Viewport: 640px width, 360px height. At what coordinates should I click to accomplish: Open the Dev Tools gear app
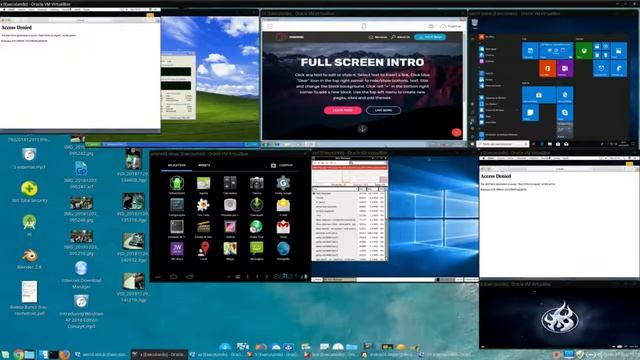click(203, 205)
